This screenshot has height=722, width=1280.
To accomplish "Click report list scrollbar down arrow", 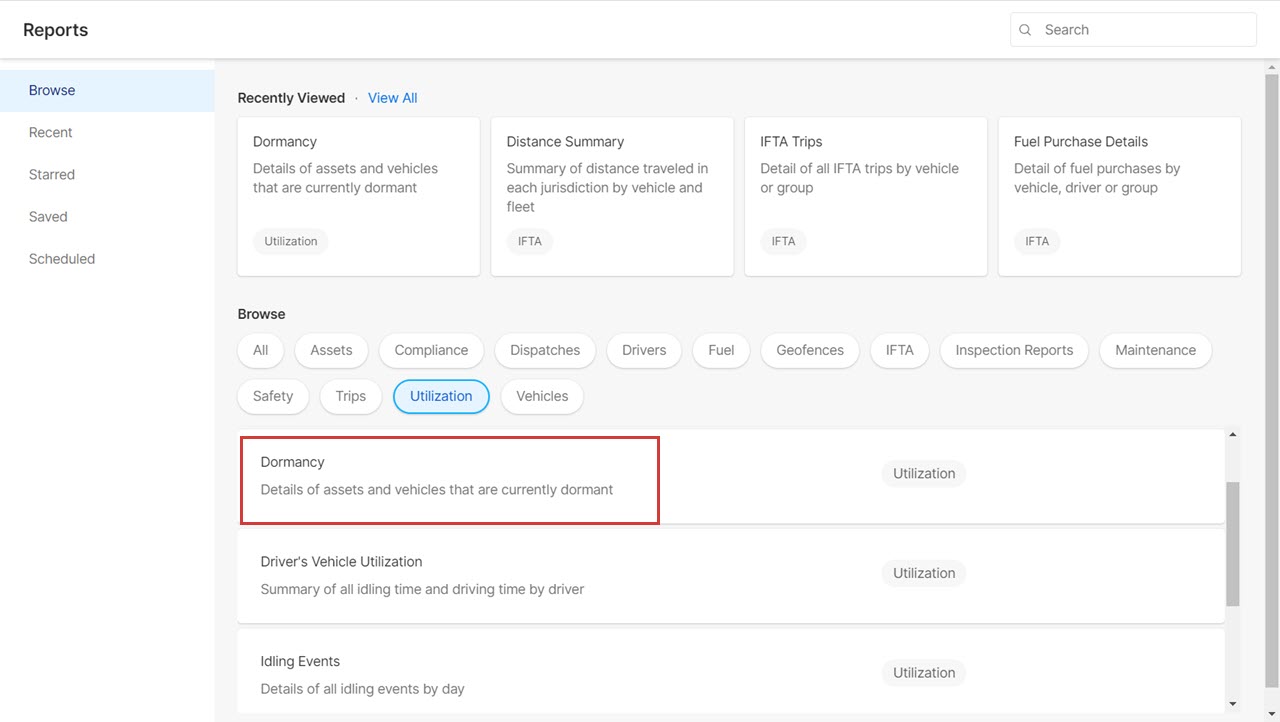I will [x=1233, y=704].
